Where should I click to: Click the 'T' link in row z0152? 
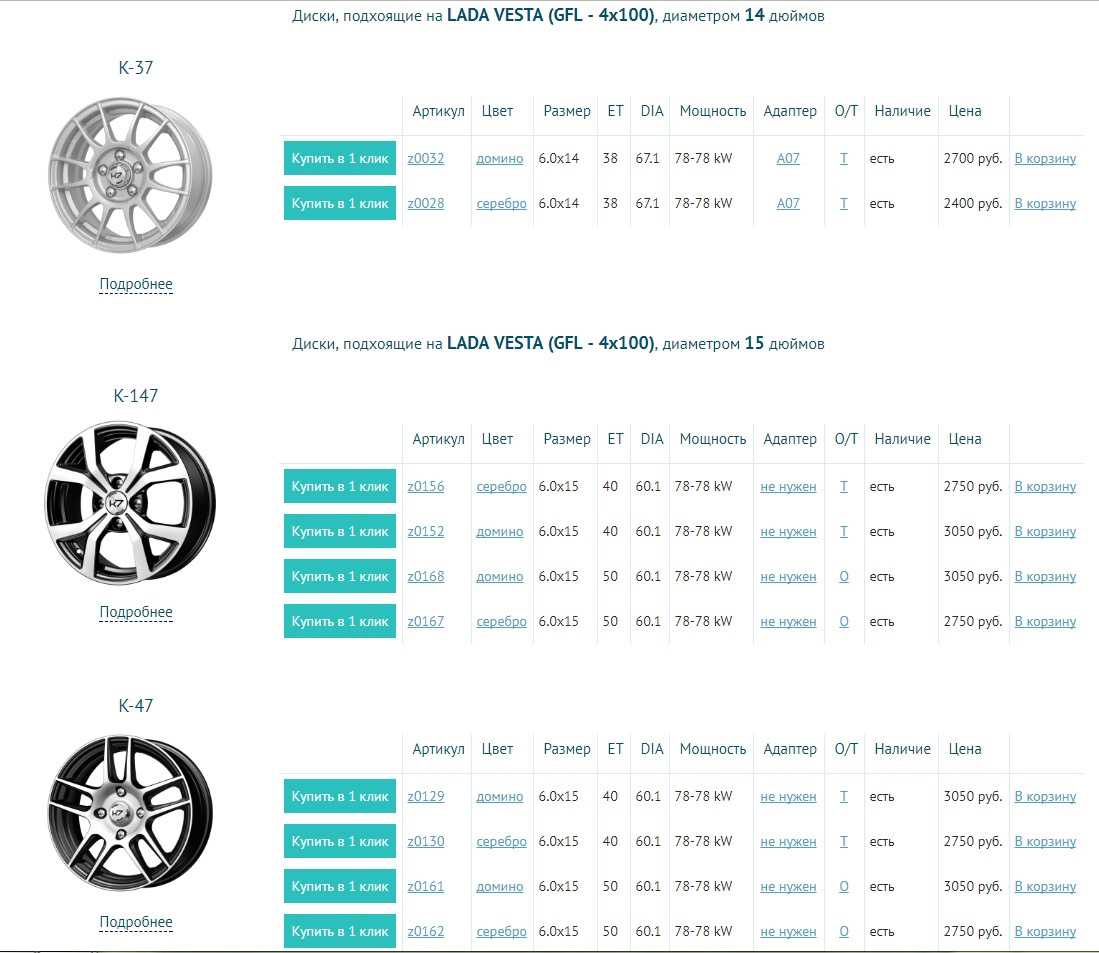[x=844, y=531]
